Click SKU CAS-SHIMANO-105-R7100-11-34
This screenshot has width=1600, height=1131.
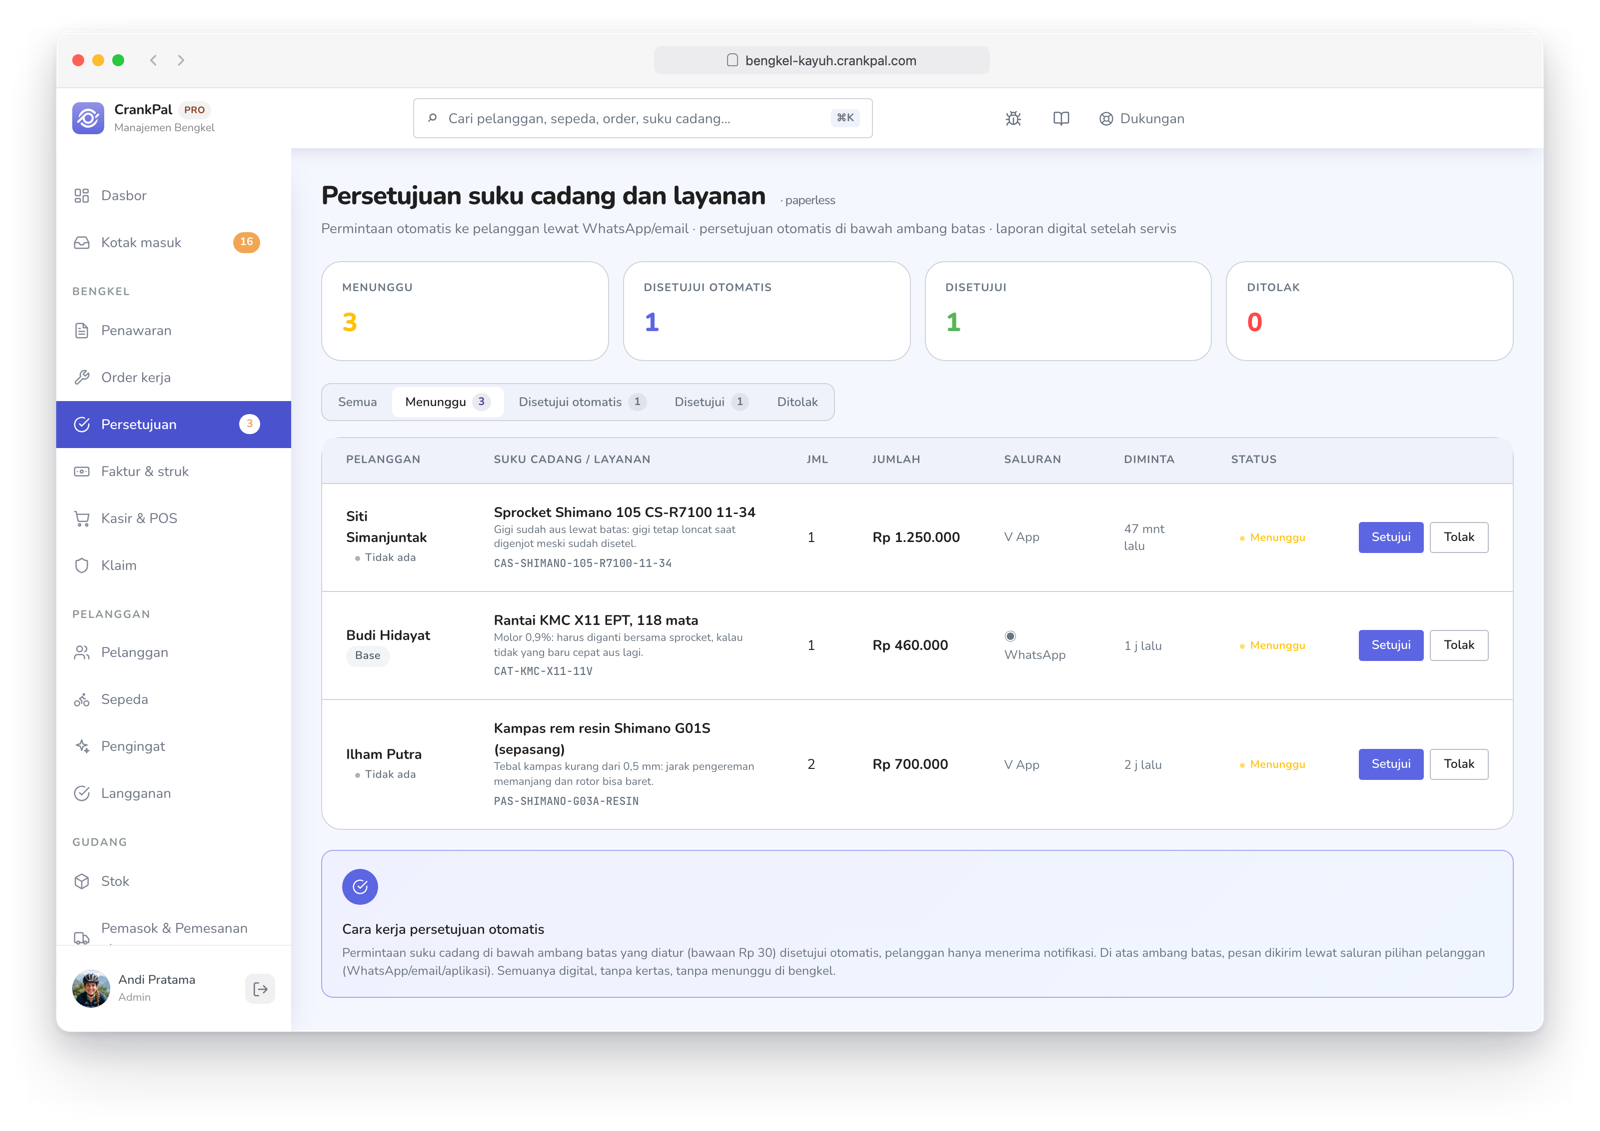[x=583, y=564]
